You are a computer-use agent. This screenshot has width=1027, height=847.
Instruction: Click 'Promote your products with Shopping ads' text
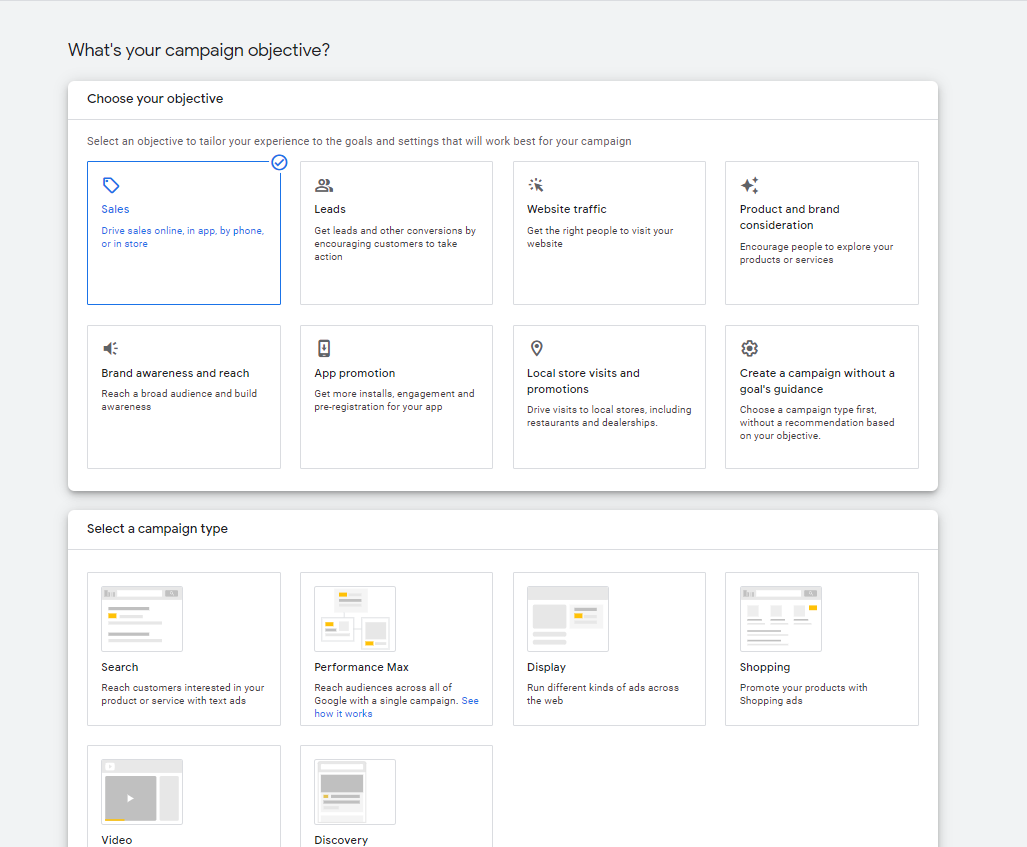pyautogui.click(x=804, y=694)
